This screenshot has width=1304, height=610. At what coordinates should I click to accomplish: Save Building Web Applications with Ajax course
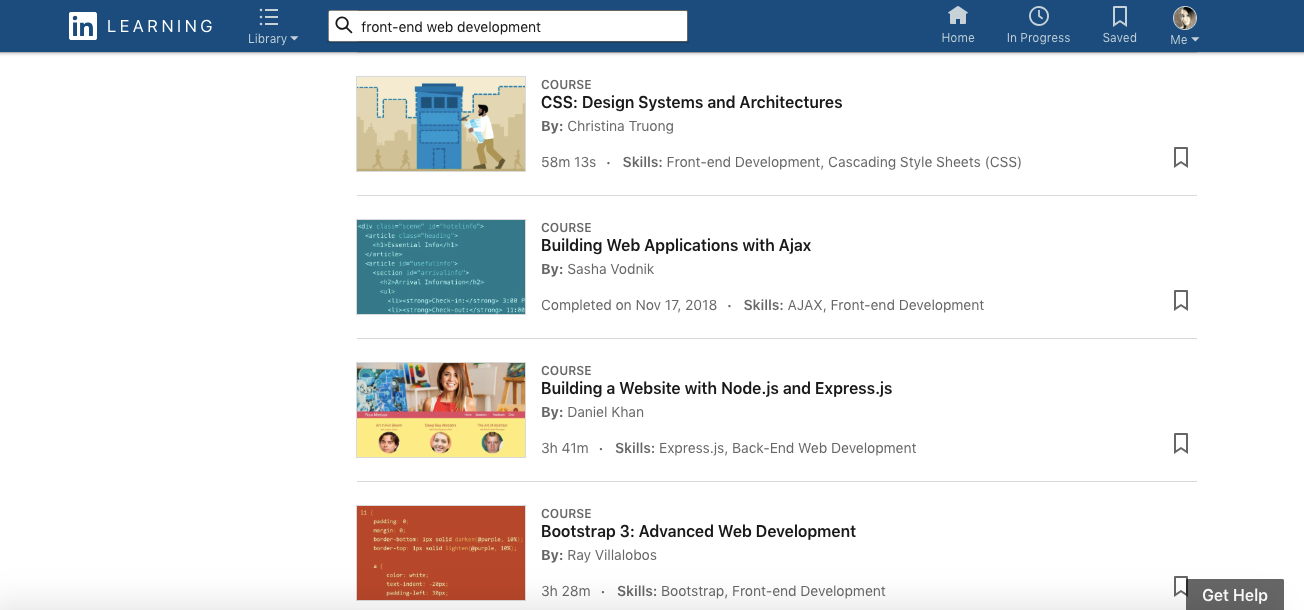[1181, 300]
